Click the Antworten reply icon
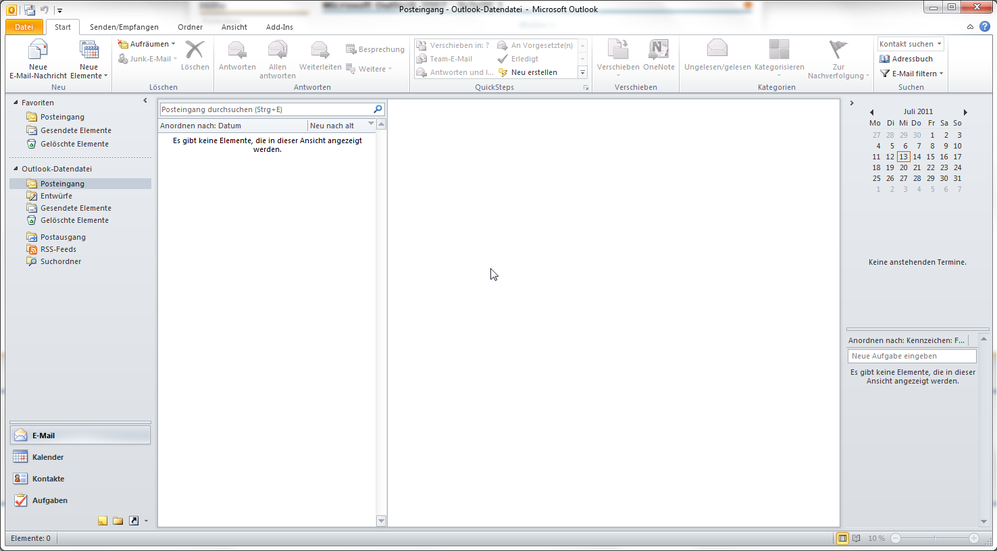 point(237,56)
